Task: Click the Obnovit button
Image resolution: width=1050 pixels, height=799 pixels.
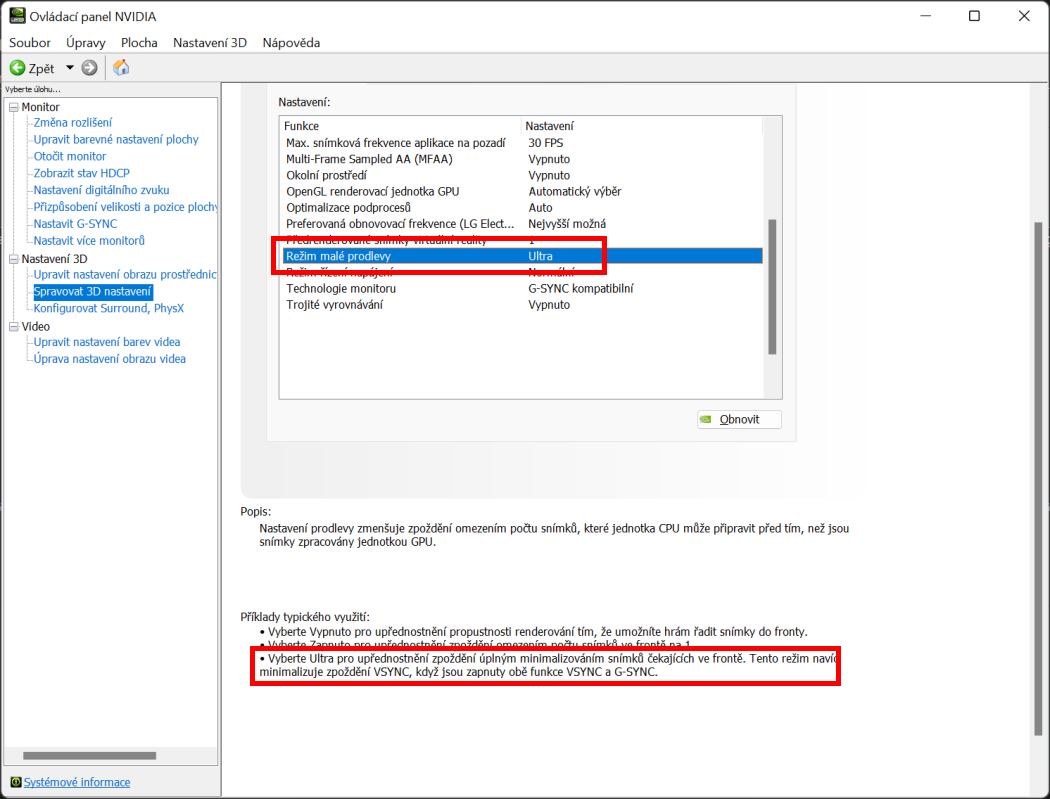Action: 739,419
